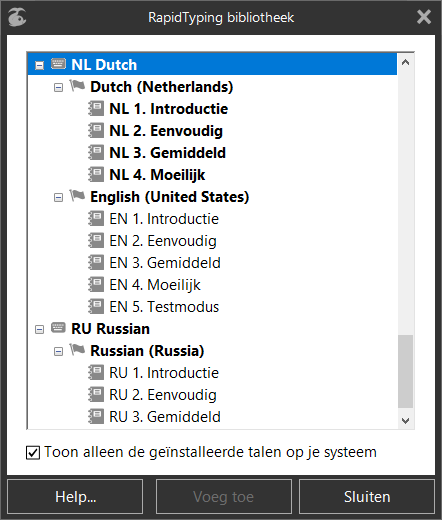The height and width of the screenshot is (520, 442).
Task: Open the Help... button
Action: pyautogui.click(x=75, y=497)
